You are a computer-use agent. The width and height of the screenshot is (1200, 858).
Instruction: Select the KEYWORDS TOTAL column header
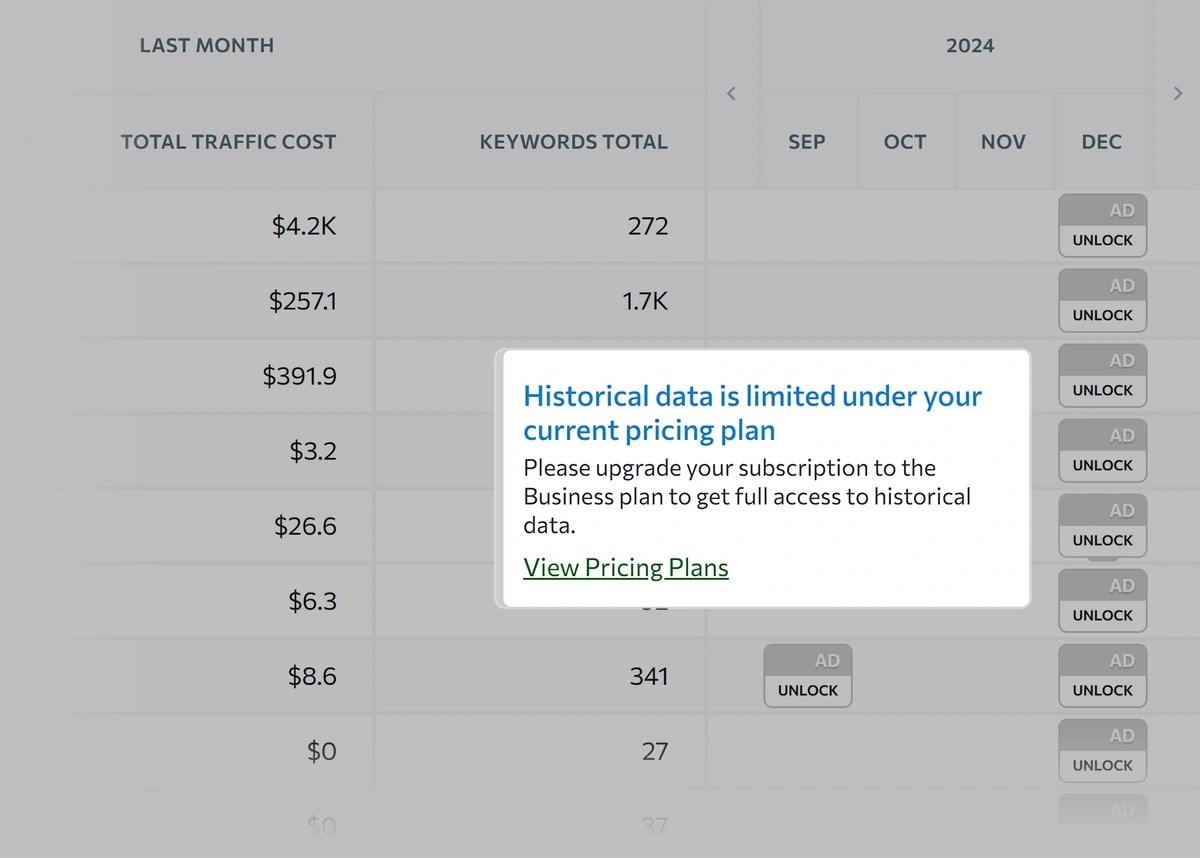[574, 142]
